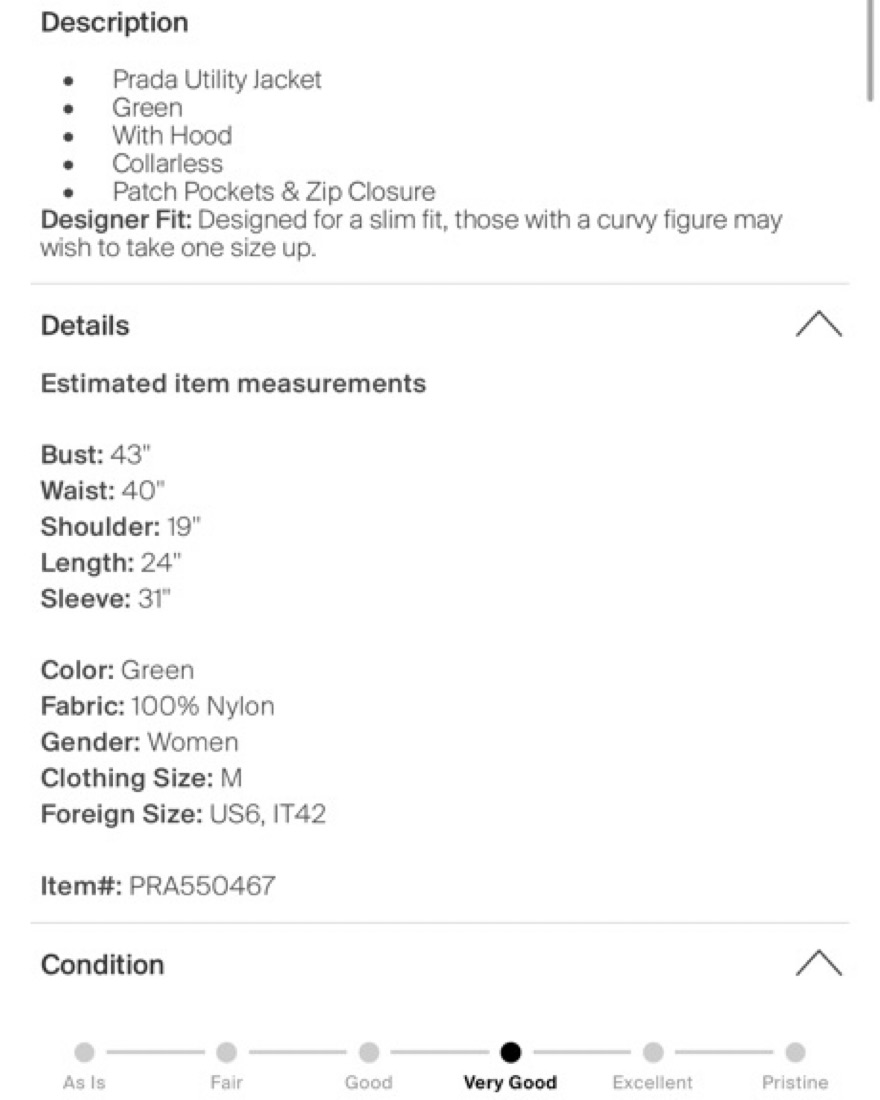Click the Very Good black dot
Image resolution: width=880 pixels, height=1100 pixels.
point(511,1052)
